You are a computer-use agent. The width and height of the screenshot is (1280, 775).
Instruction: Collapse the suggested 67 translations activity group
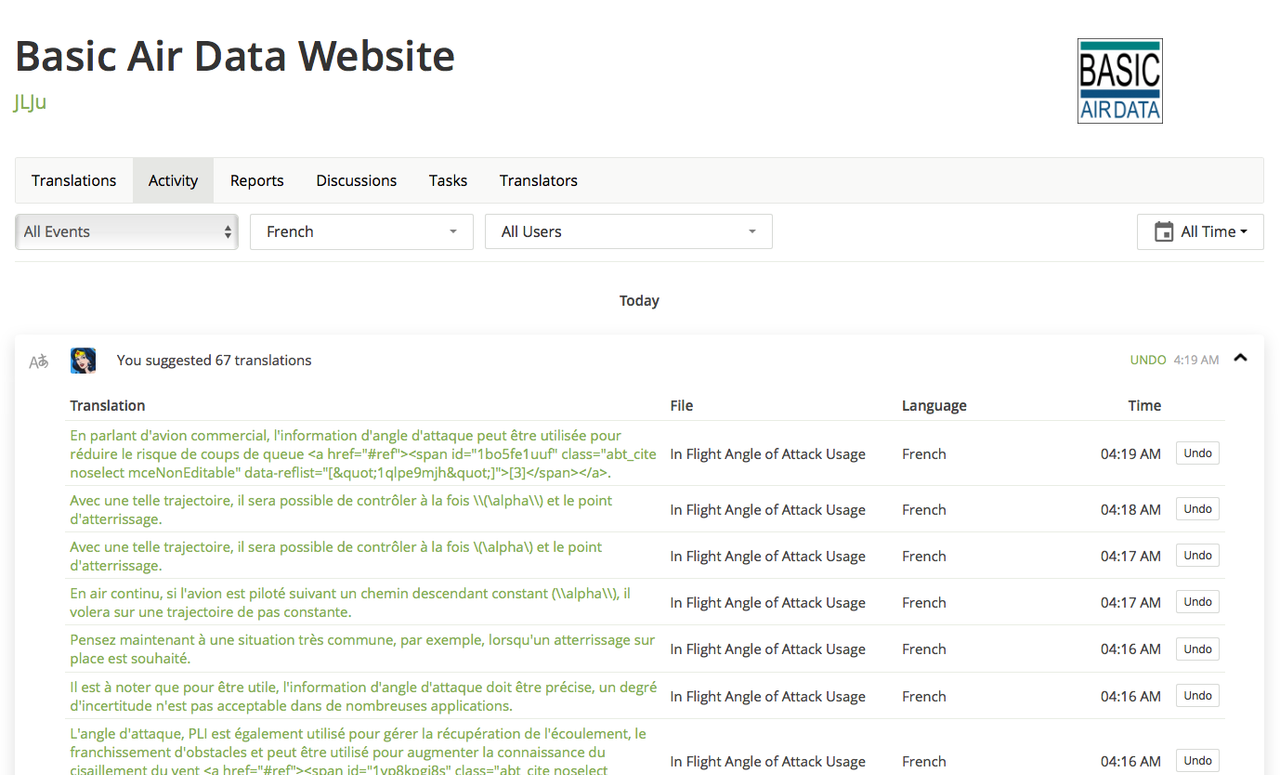[1240, 358]
